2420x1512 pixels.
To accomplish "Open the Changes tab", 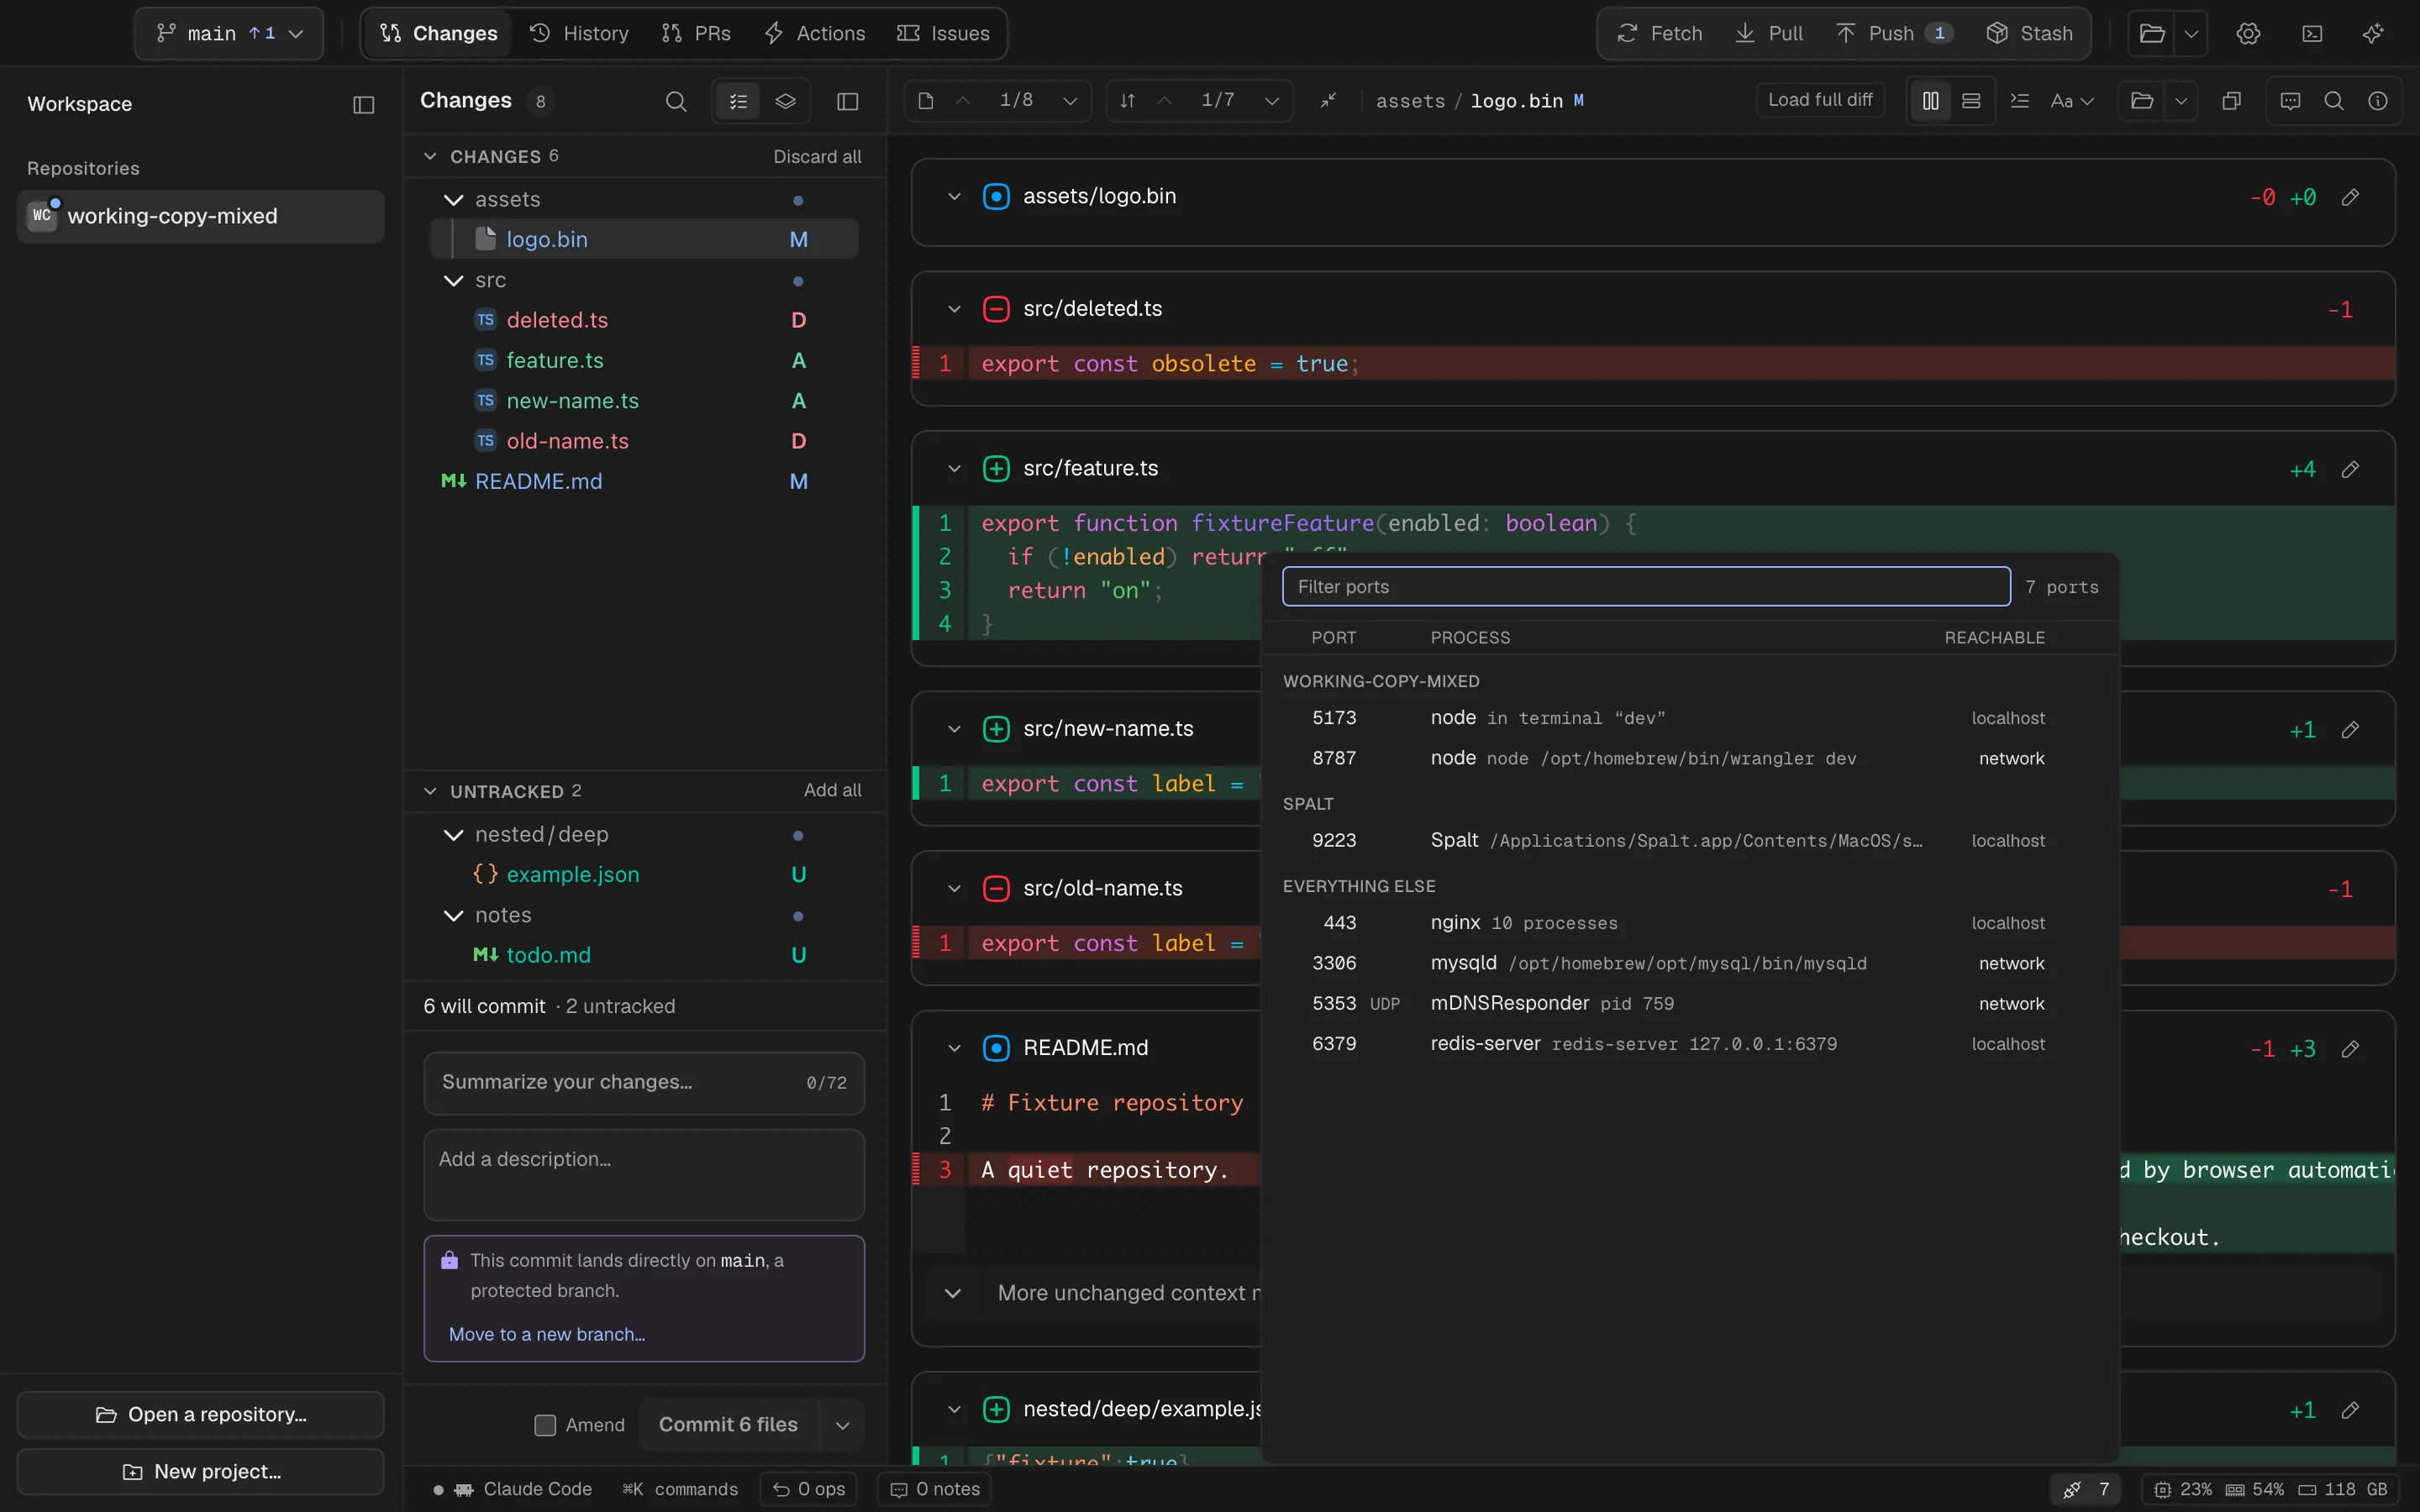I will click(x=438, y=33).
